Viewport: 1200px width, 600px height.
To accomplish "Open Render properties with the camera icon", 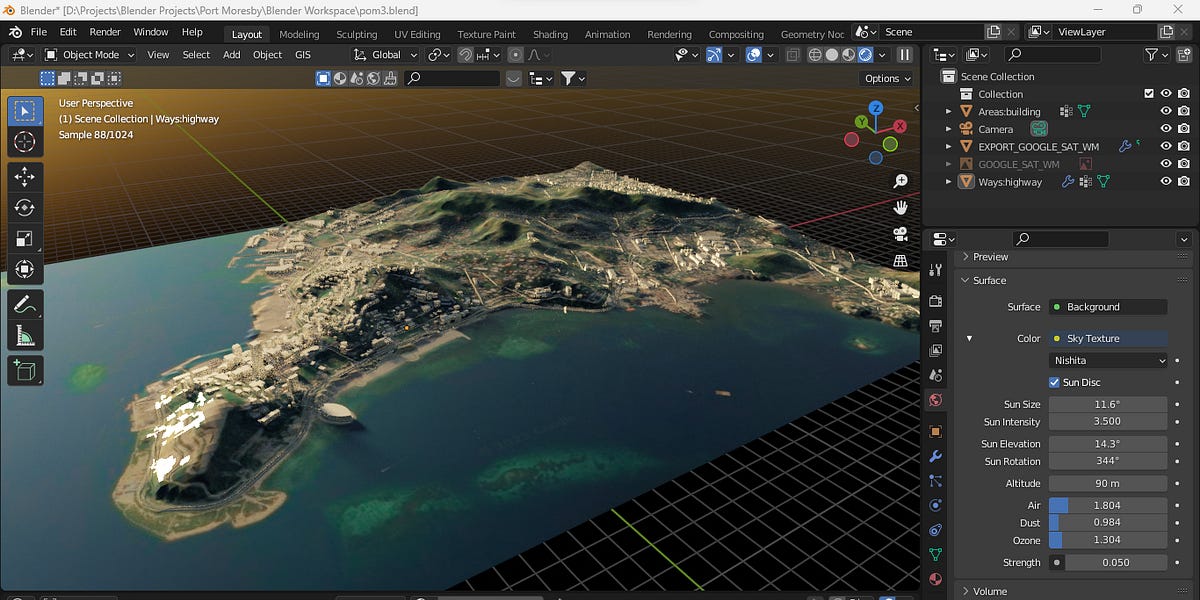I will [936, 302].
